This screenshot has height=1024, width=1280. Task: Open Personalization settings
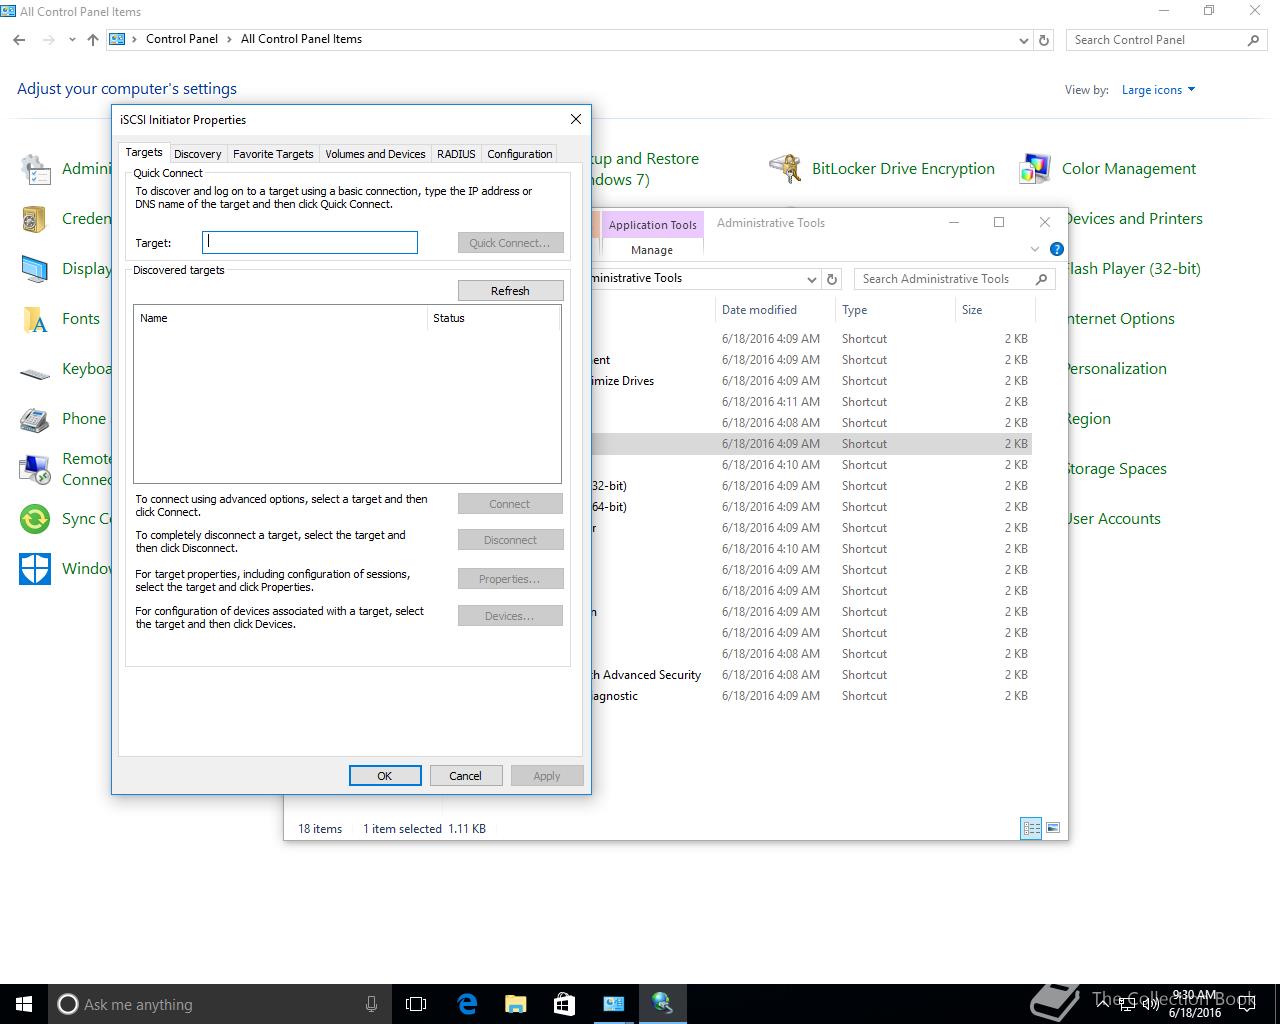(1115, 369)
